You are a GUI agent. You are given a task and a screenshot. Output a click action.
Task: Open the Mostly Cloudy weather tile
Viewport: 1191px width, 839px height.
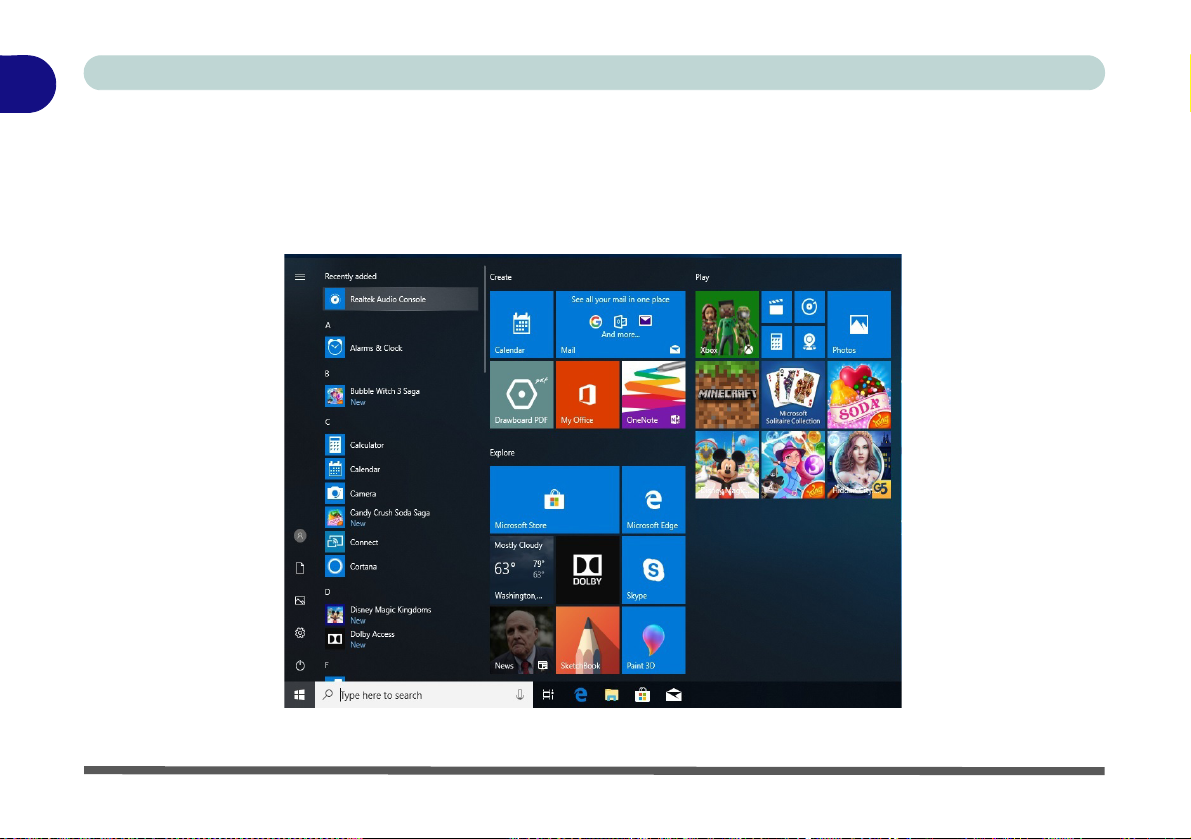click(522, 570)
